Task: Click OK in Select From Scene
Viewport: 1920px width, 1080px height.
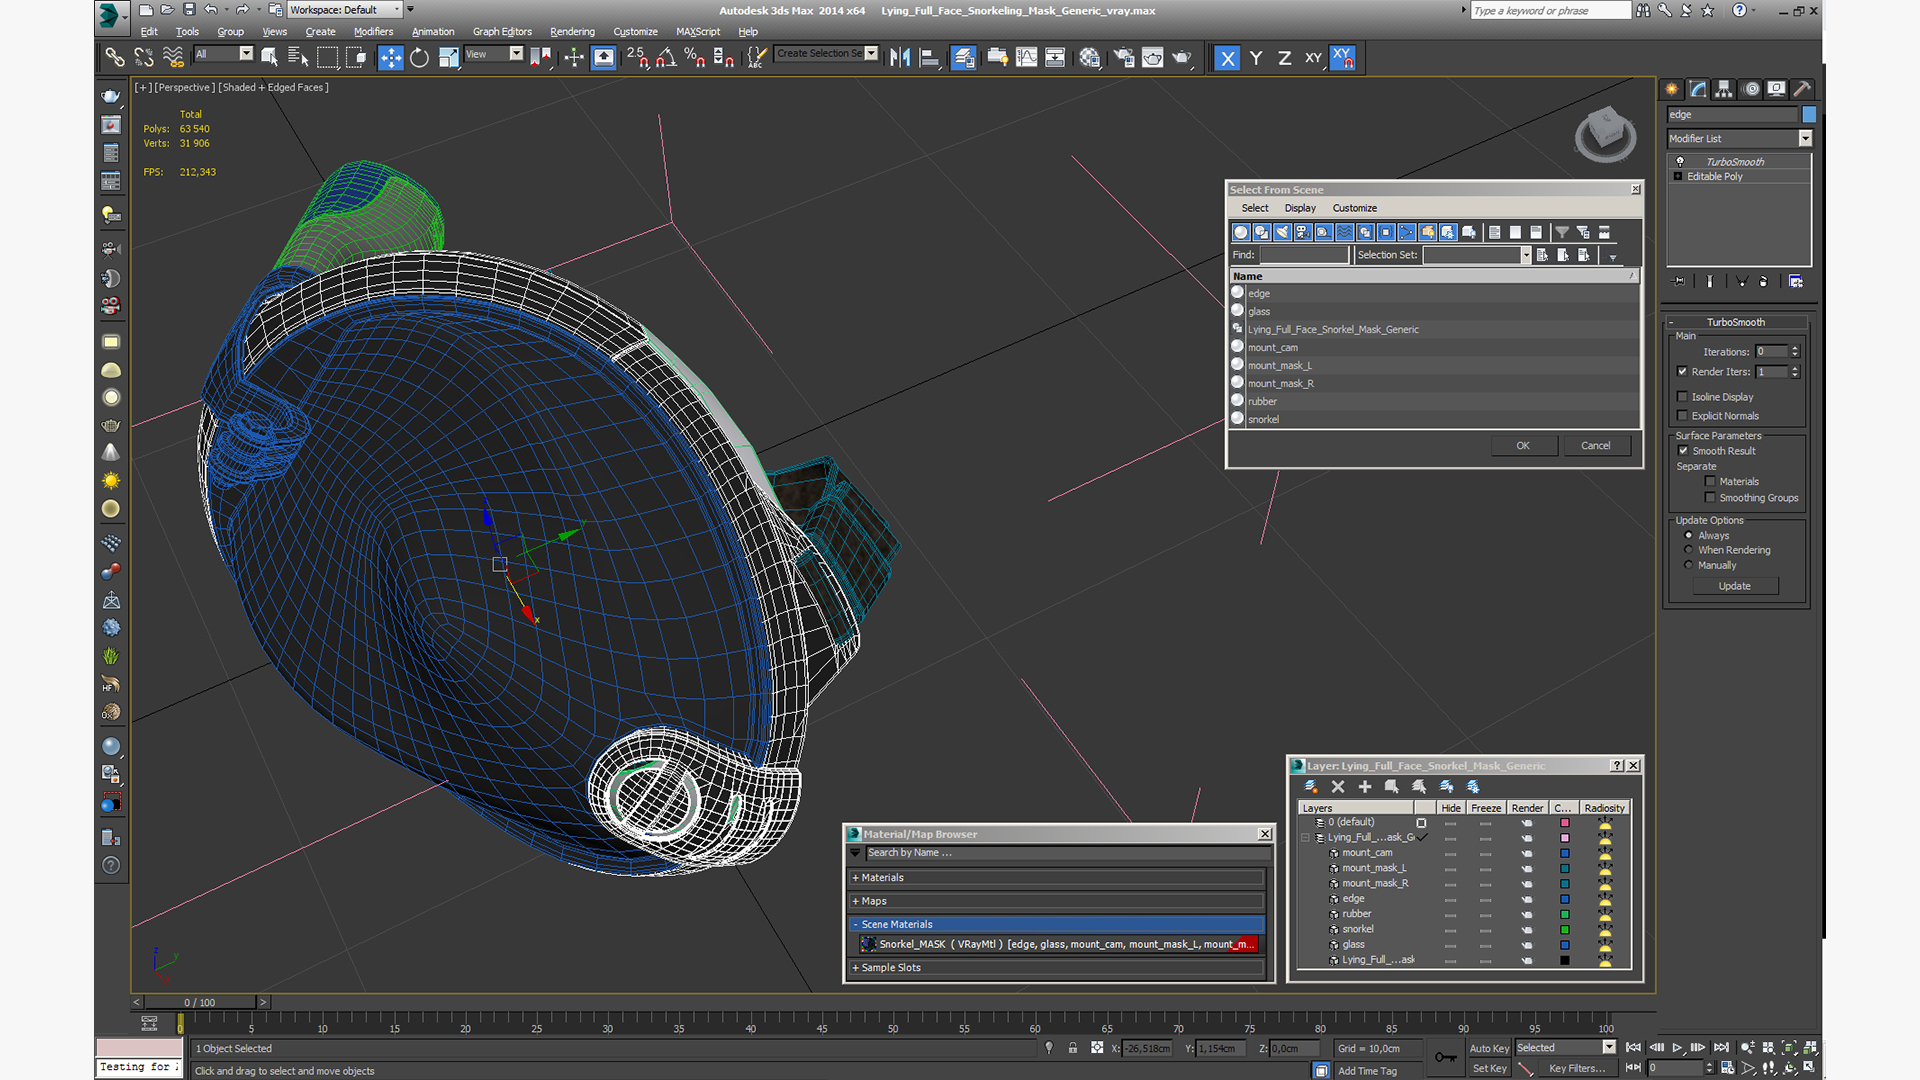Action: coord(1523,446)
